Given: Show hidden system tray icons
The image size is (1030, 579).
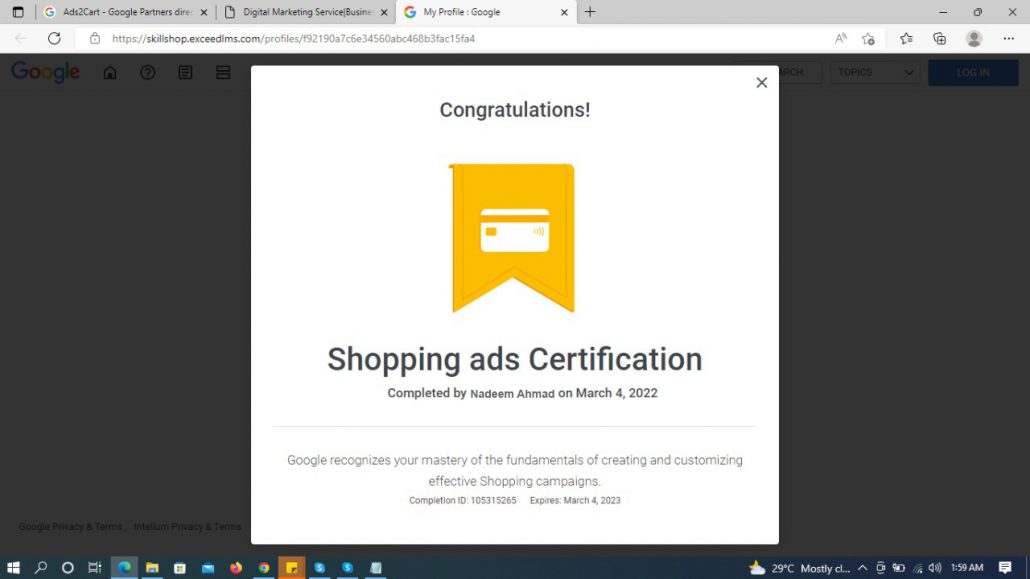Looking at the screenshot, I should [862, 568].
